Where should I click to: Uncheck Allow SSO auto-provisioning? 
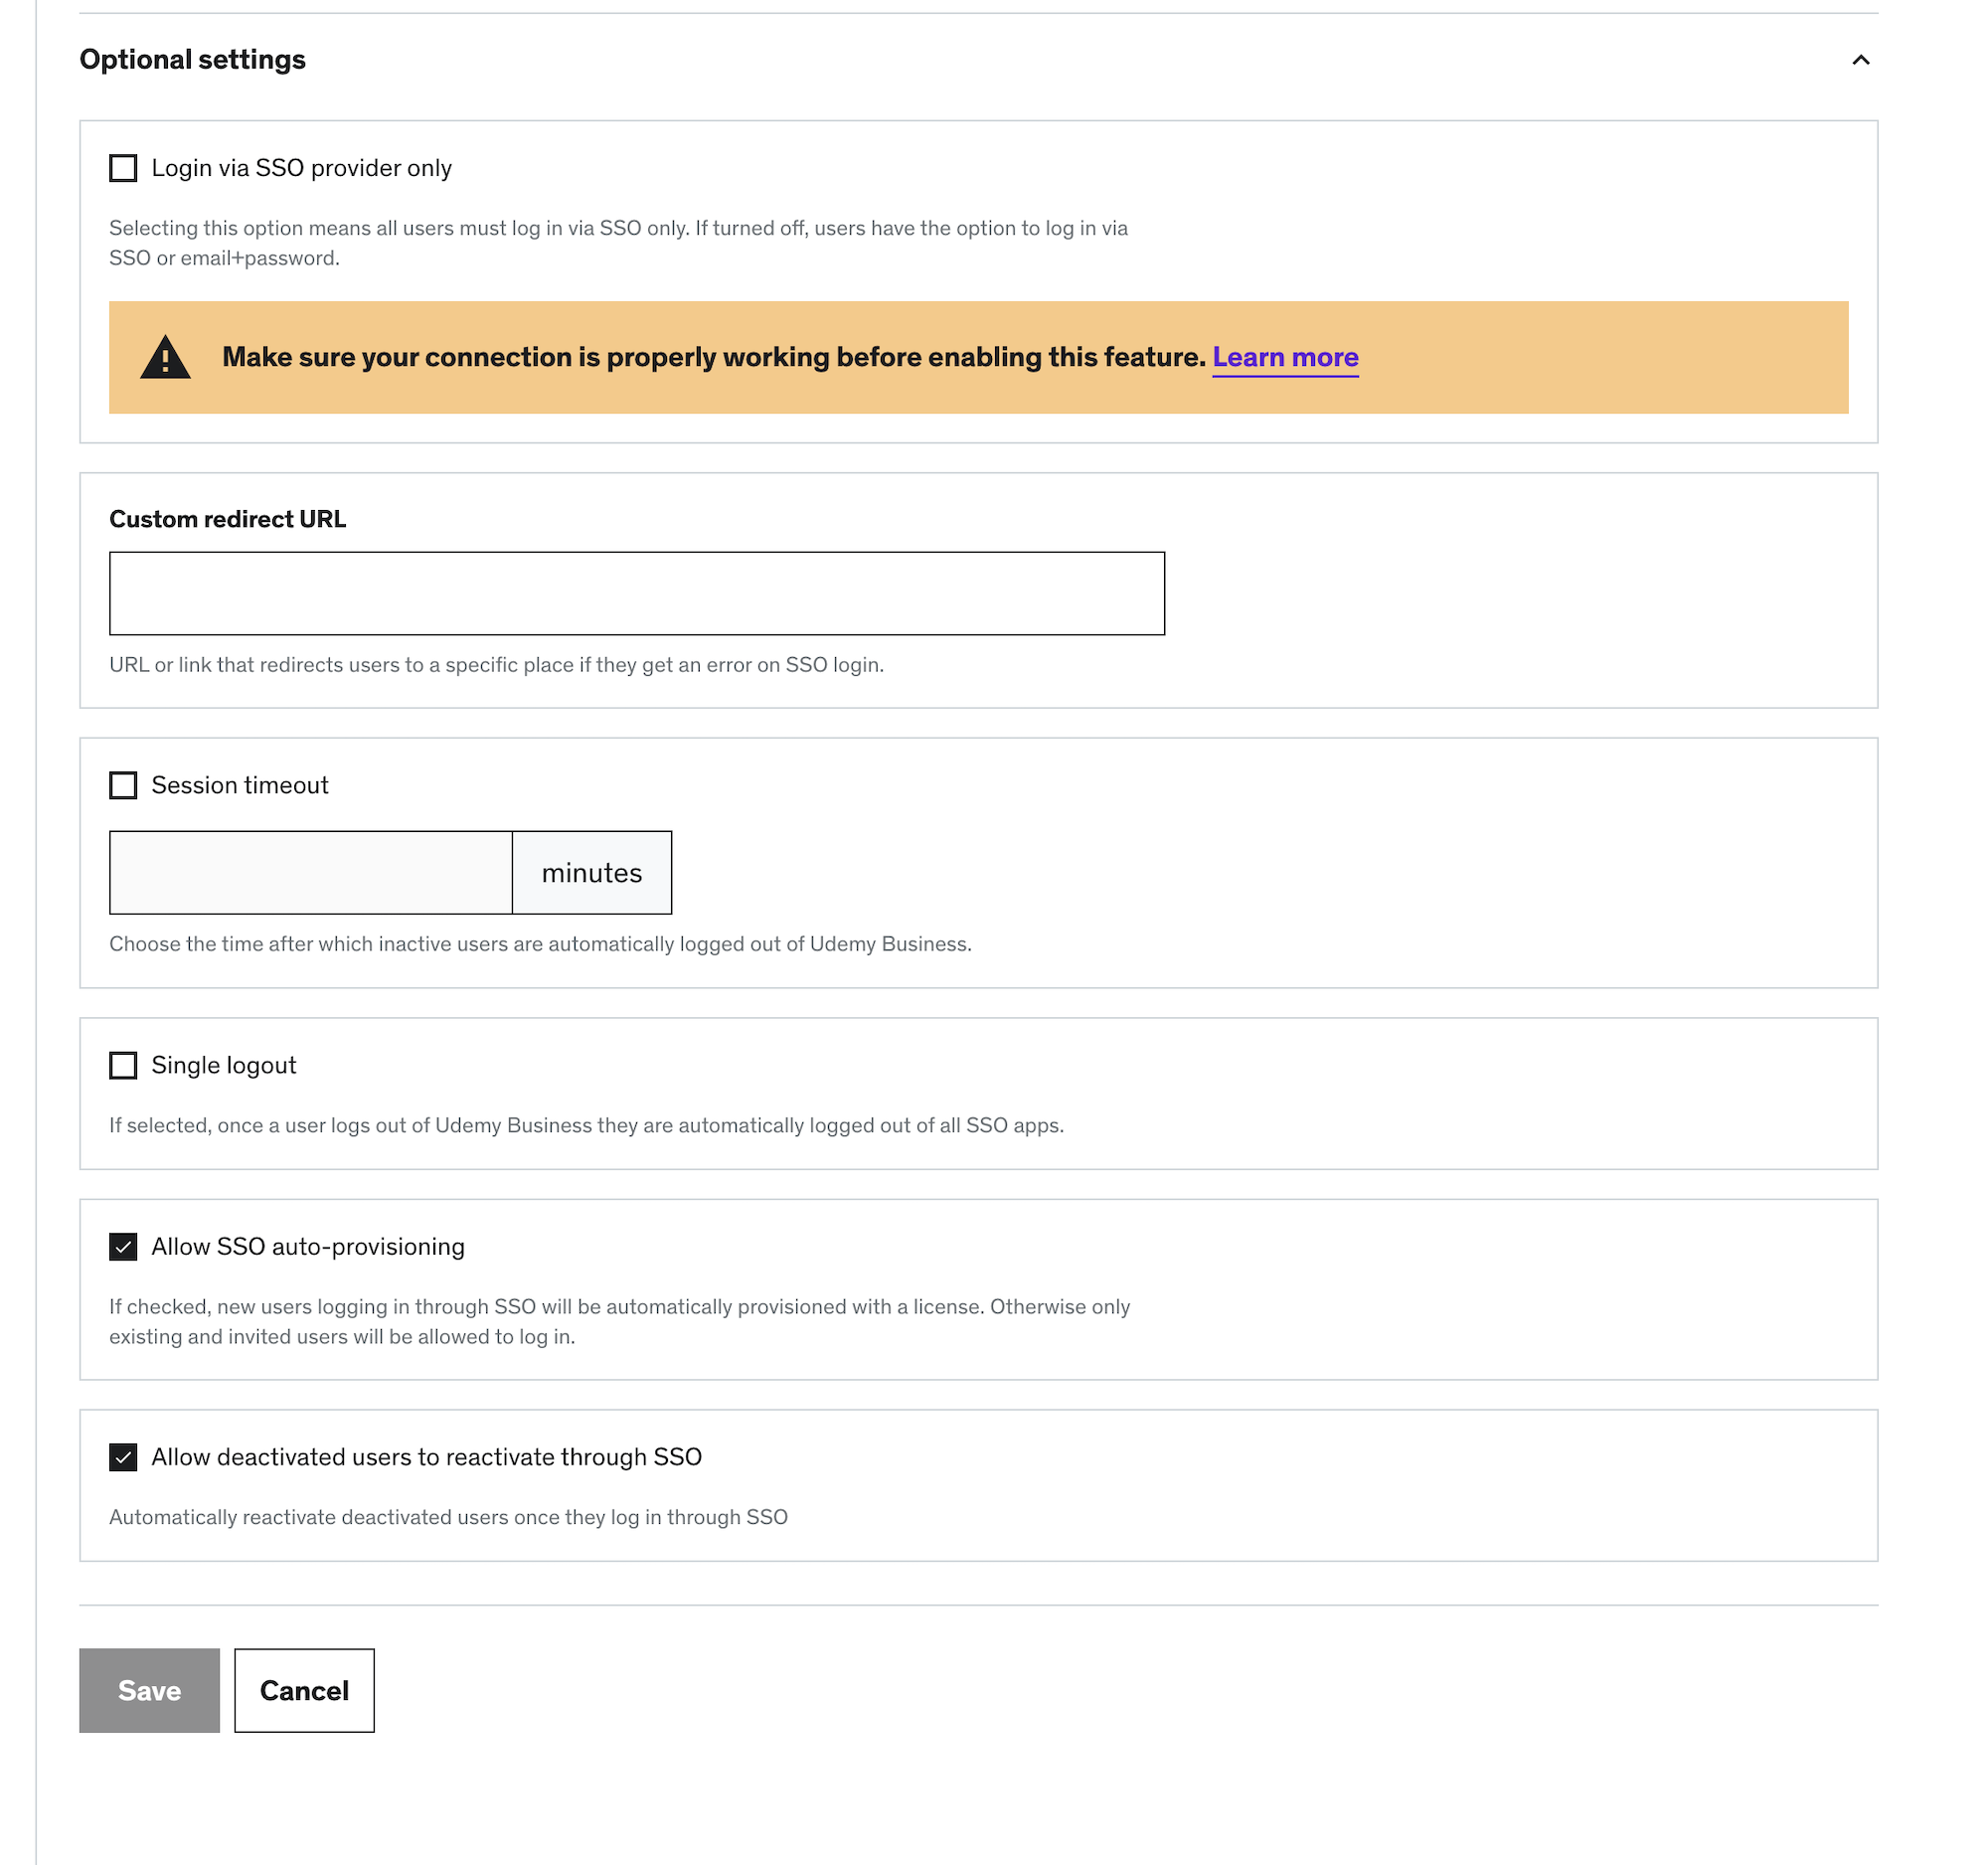coord(123,1246)
